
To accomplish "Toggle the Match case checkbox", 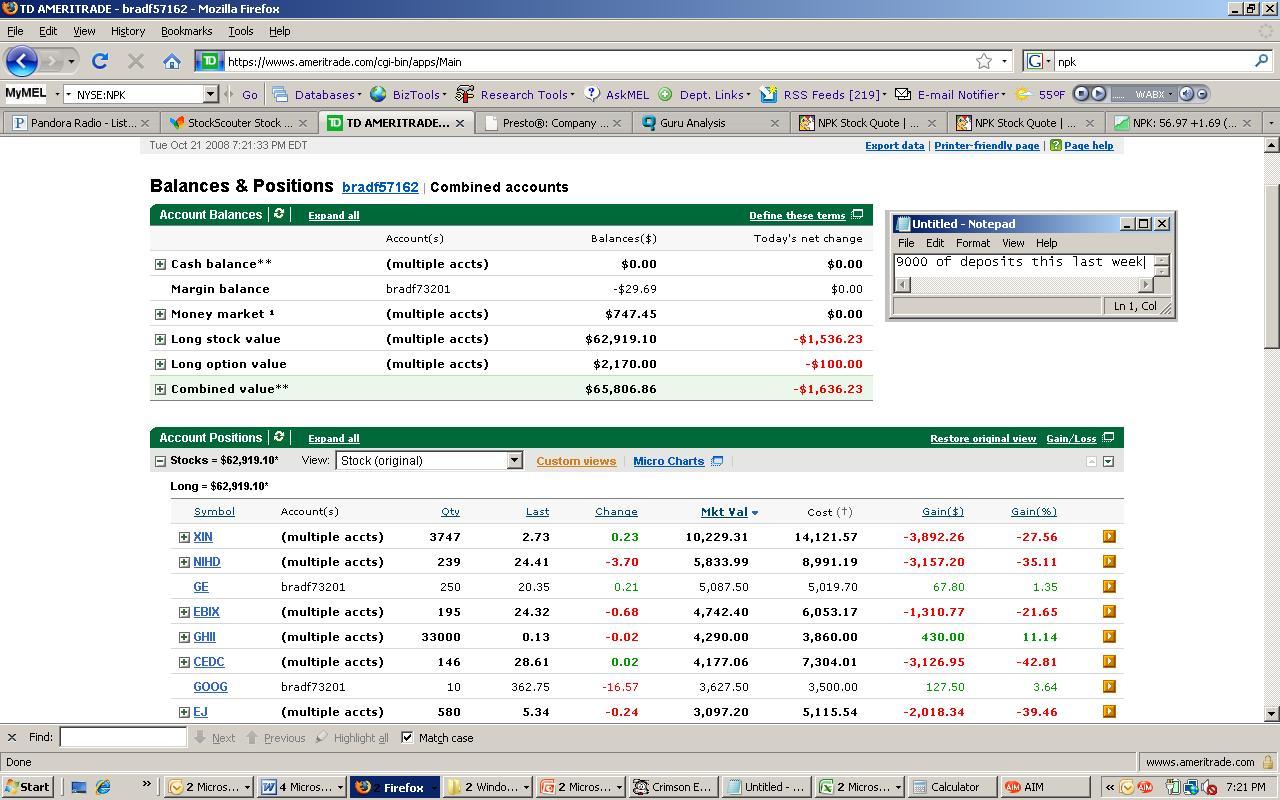I will [x=407, y=738].
